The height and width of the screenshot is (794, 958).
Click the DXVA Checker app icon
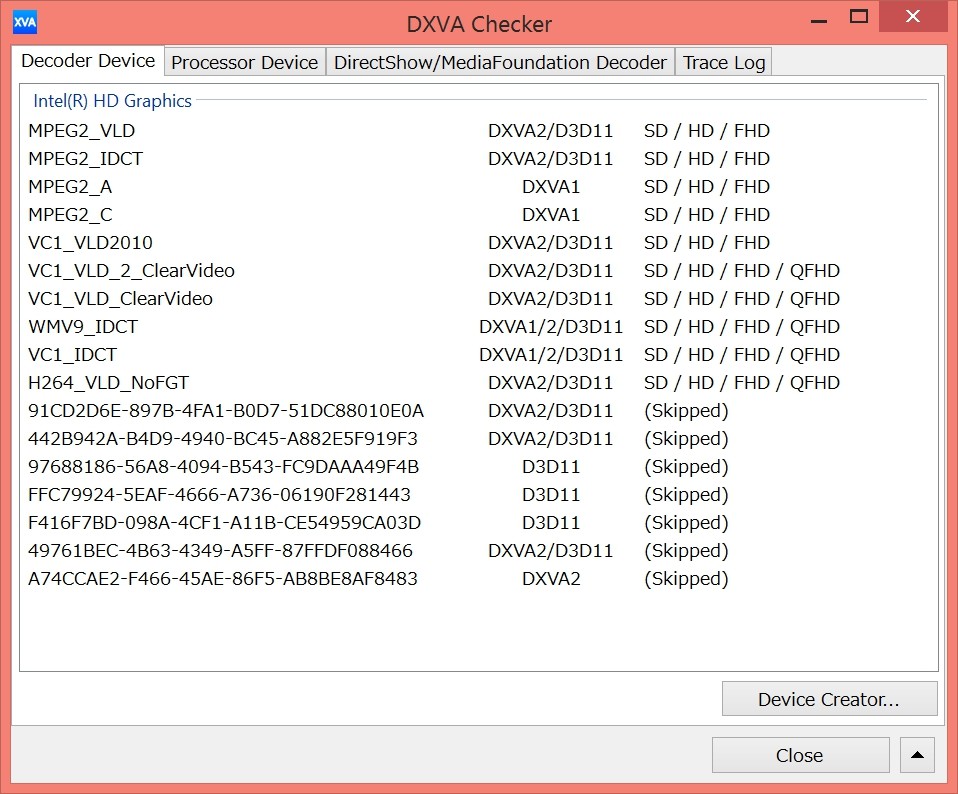(24, 23)
